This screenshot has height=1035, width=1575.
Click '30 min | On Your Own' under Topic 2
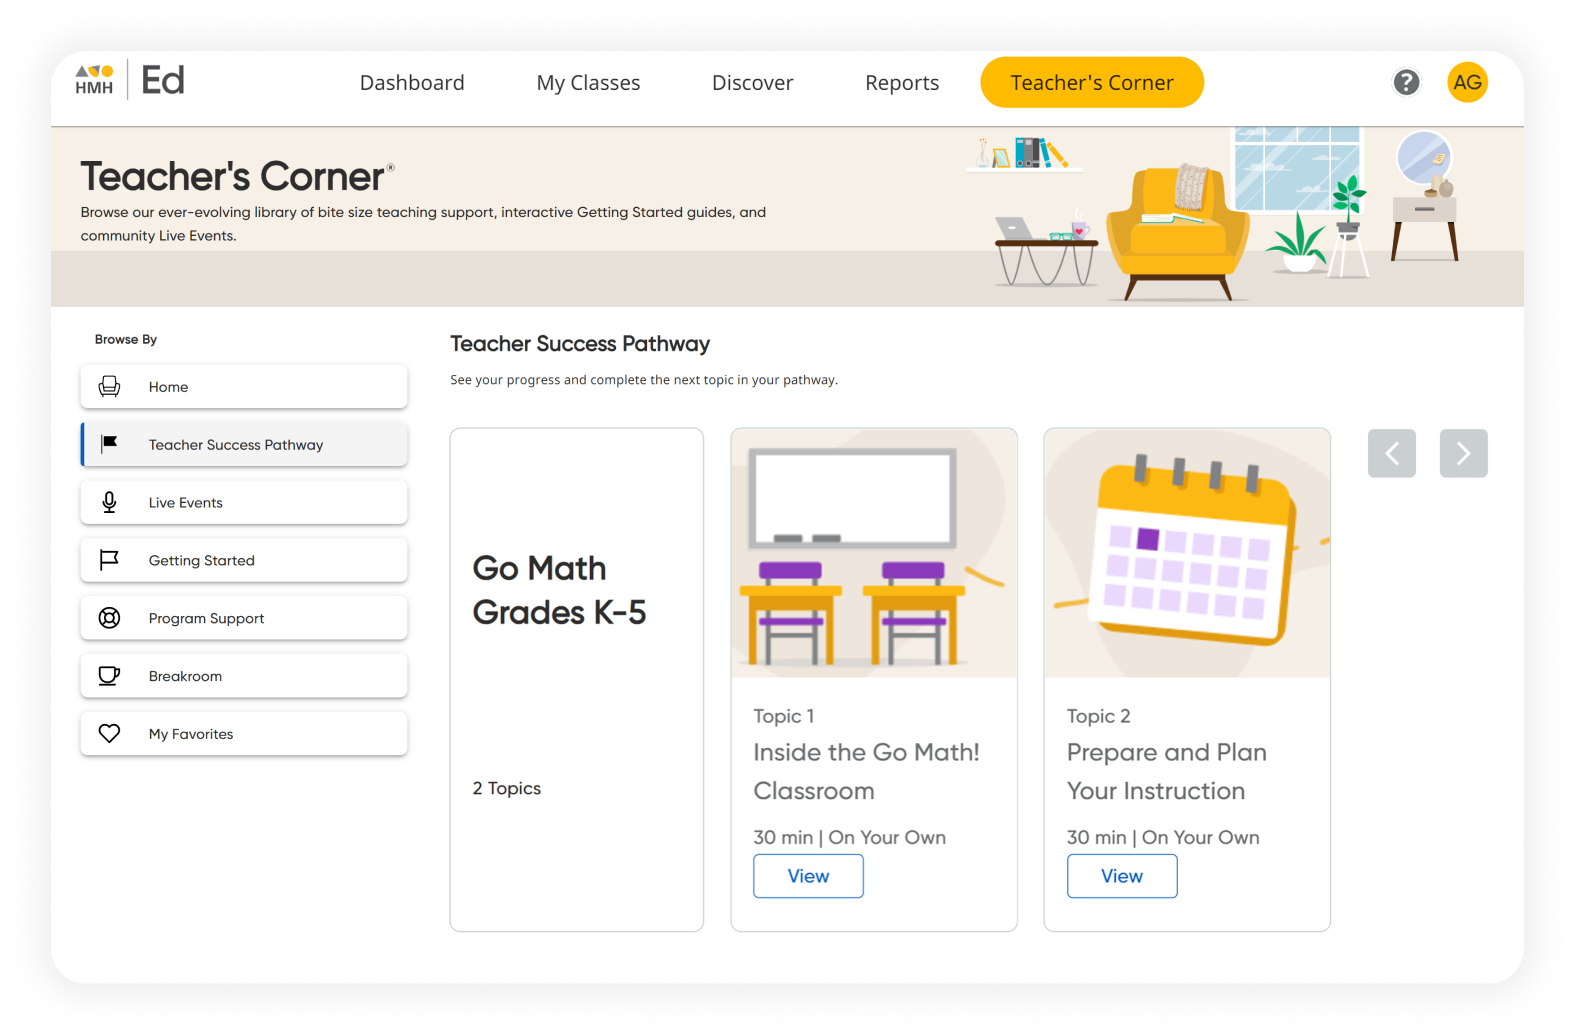(1163, 837)
